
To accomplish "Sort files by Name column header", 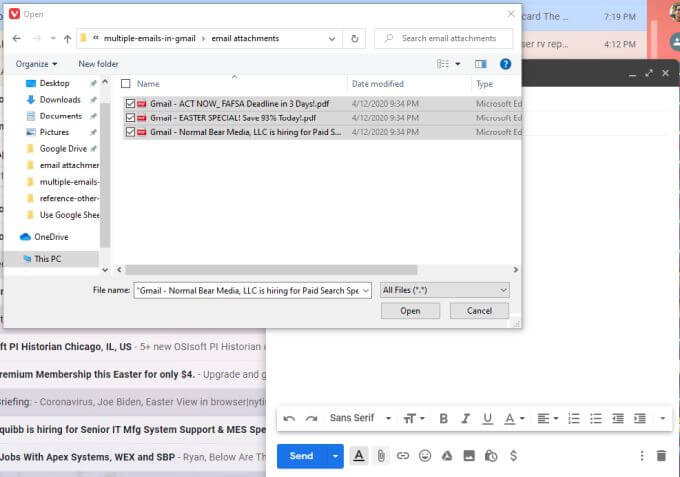I will pyautogui.click(x=148, y=84).
